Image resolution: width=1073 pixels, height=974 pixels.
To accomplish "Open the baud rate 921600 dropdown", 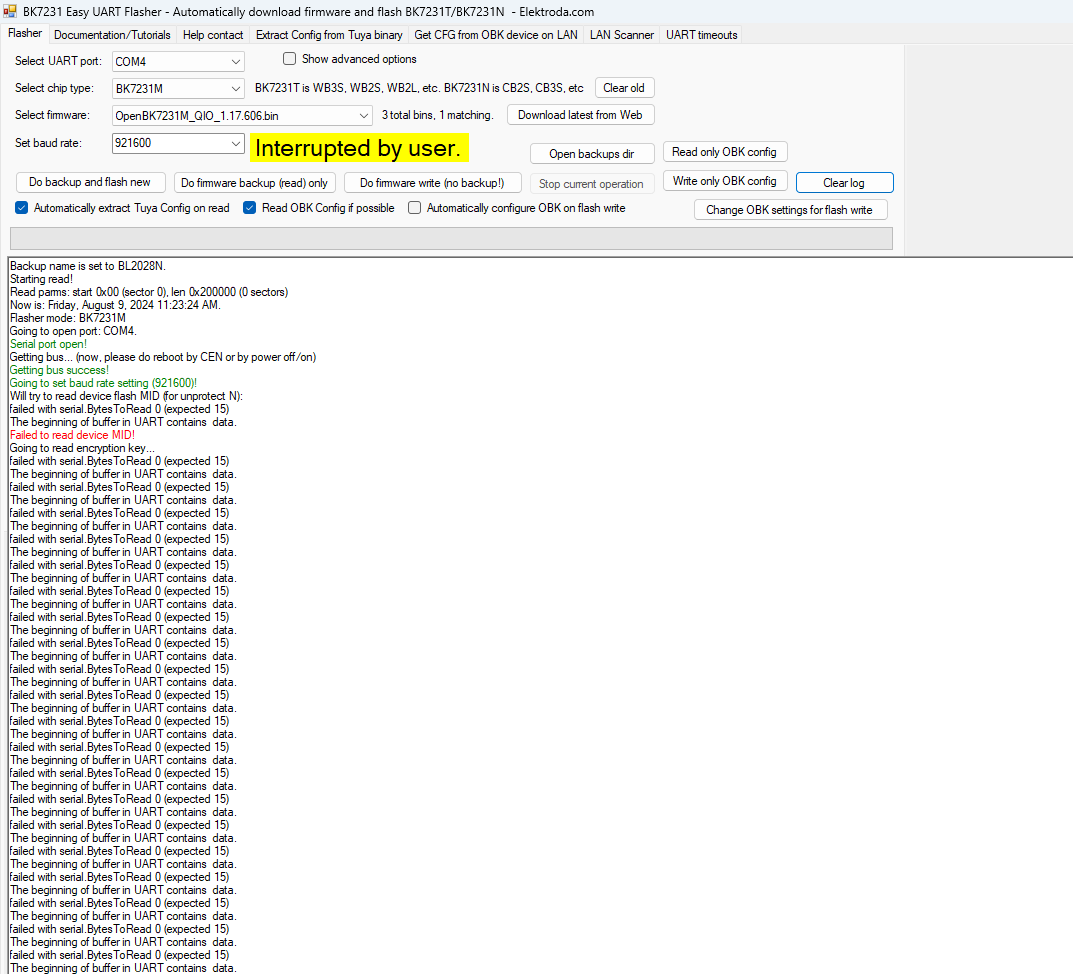I will tap(178, 143).
